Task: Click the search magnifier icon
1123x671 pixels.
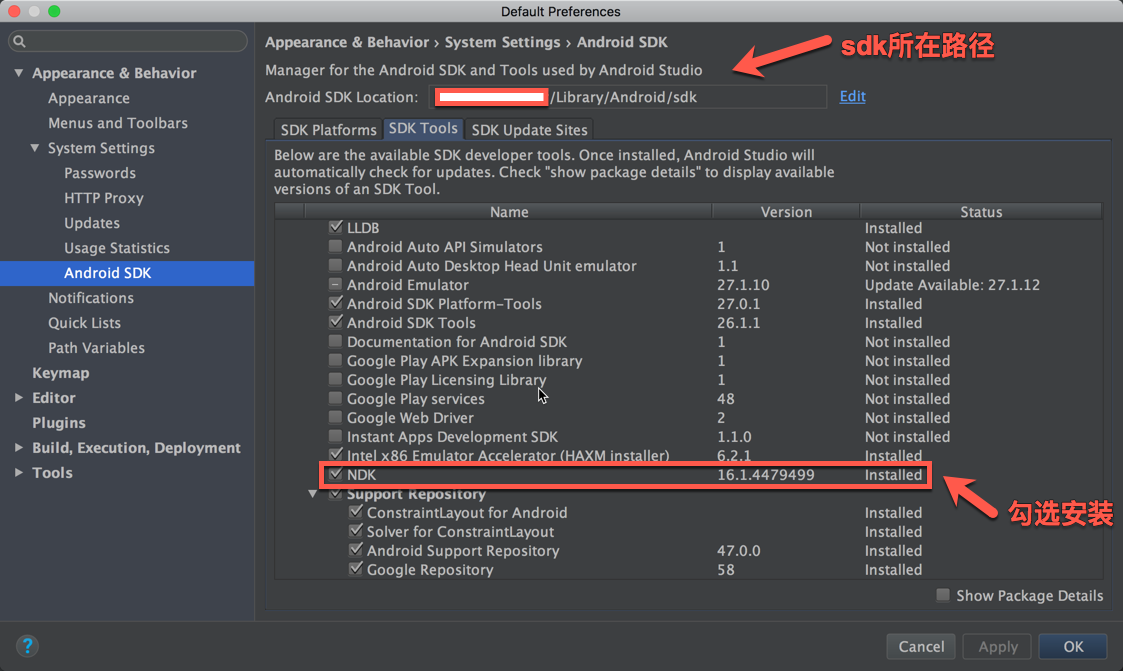Action: (x=19, y=42)
